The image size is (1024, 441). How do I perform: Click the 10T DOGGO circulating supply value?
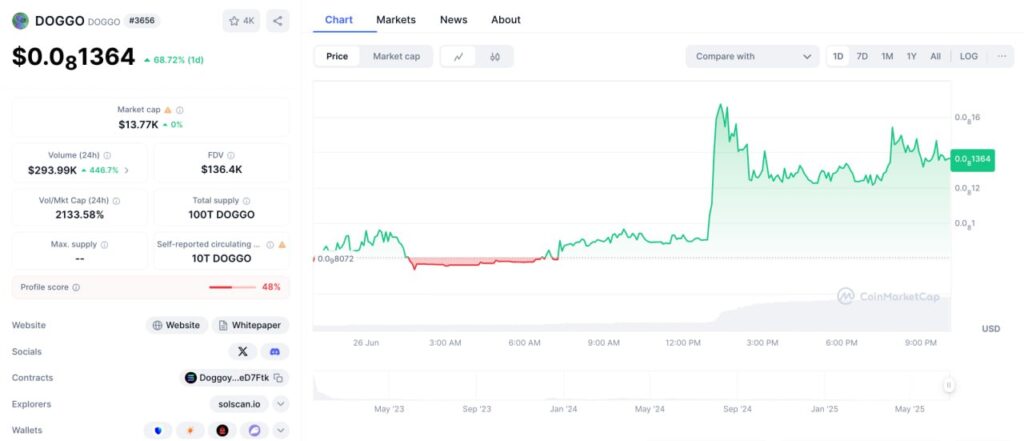pyautogui.click(x=221, y=258)
